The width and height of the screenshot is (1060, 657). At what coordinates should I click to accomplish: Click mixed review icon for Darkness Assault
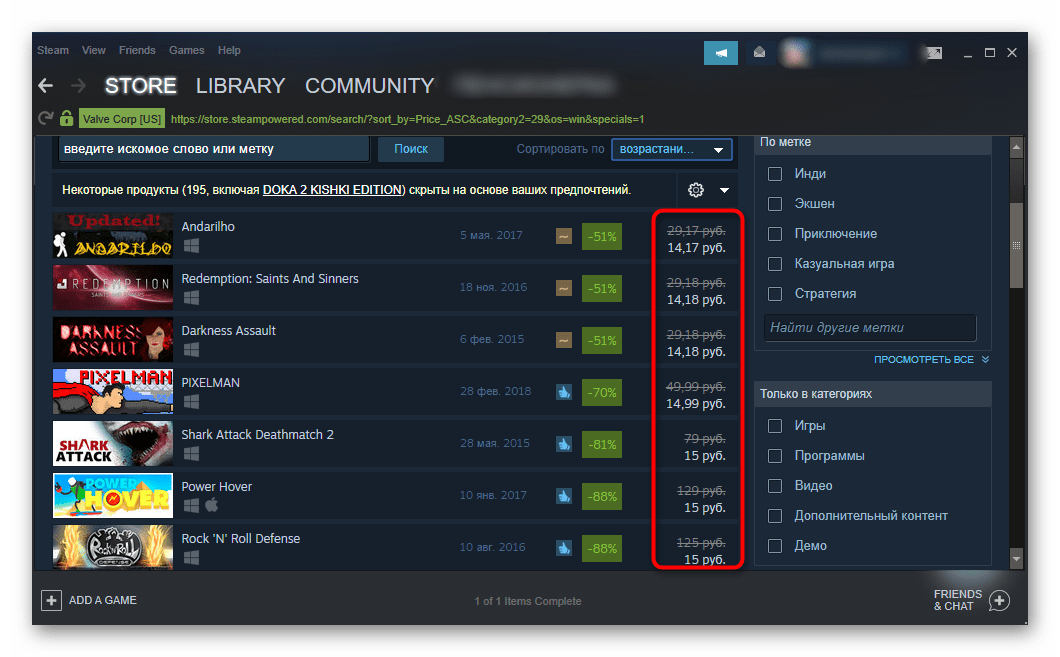click(x=564, y=340)
